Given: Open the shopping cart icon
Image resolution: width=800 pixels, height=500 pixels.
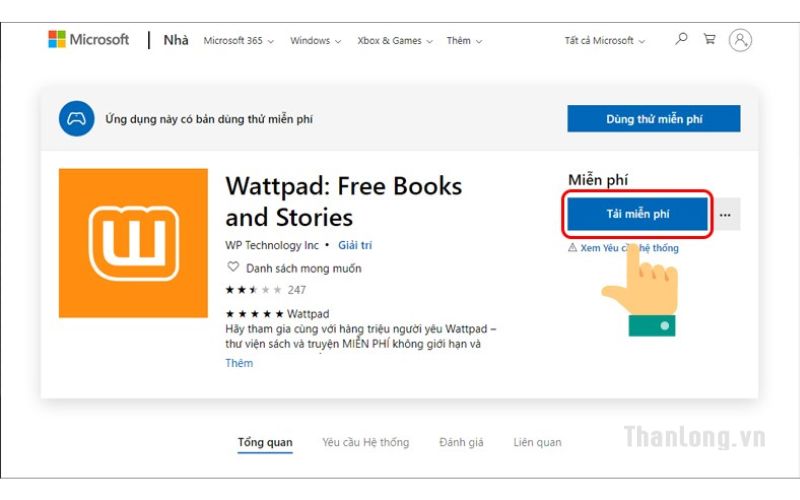Looking at the screenshot, I should [709, 40].
